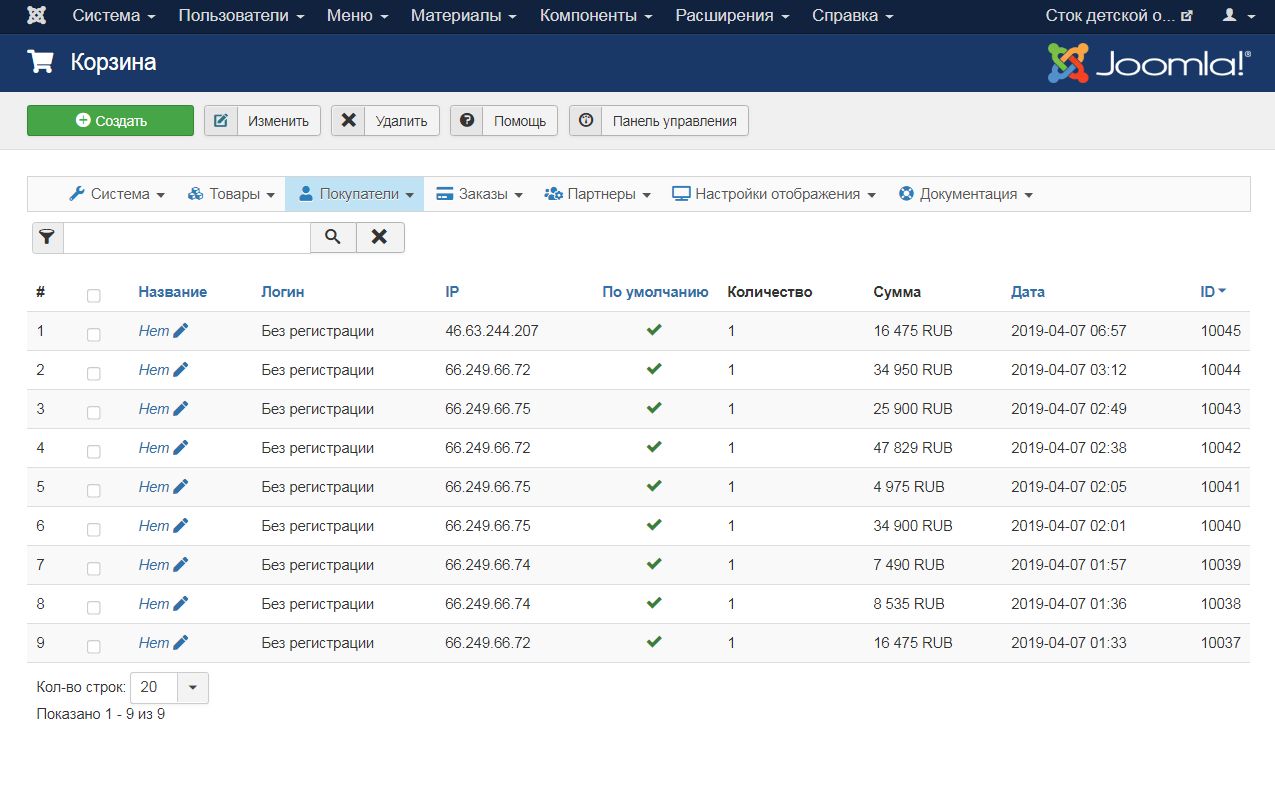The image size is (1275, 803).
Task: Select the checkbox for cart ID 10041
Action: [x=94, y=490]
